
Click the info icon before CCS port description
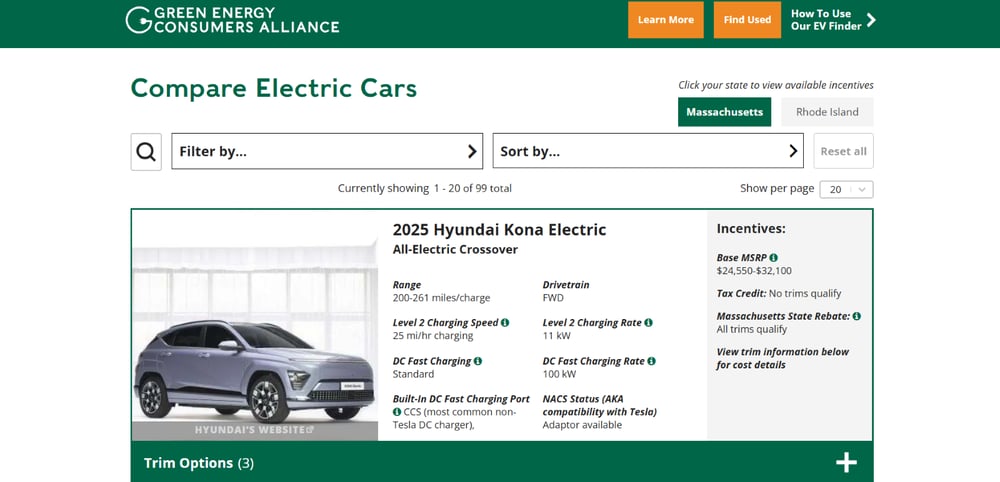pyautogui.click(x=397, y=412)
